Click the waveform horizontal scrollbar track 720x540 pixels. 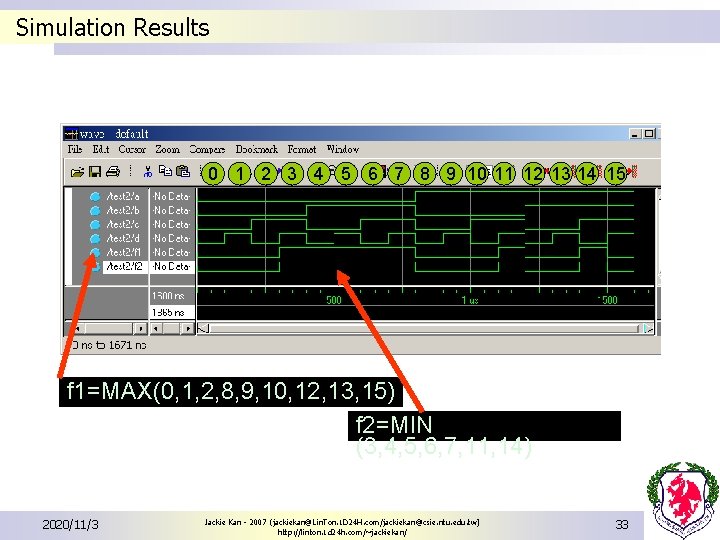point(425,328)
